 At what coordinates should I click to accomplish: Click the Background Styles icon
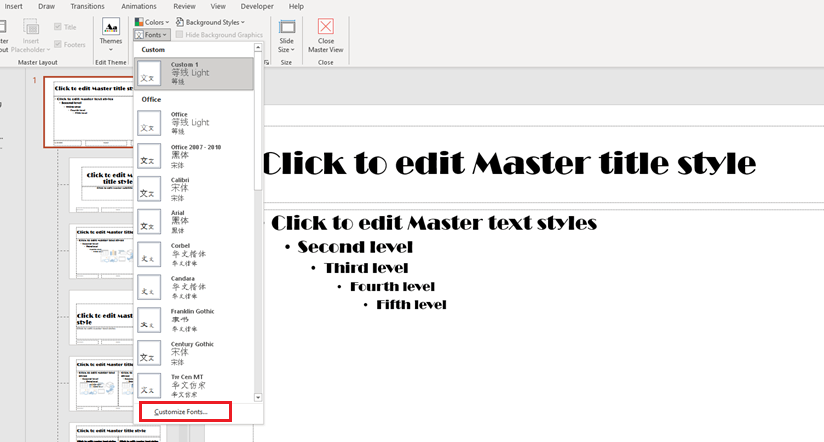pyautogui.click(x=180, y=22)
